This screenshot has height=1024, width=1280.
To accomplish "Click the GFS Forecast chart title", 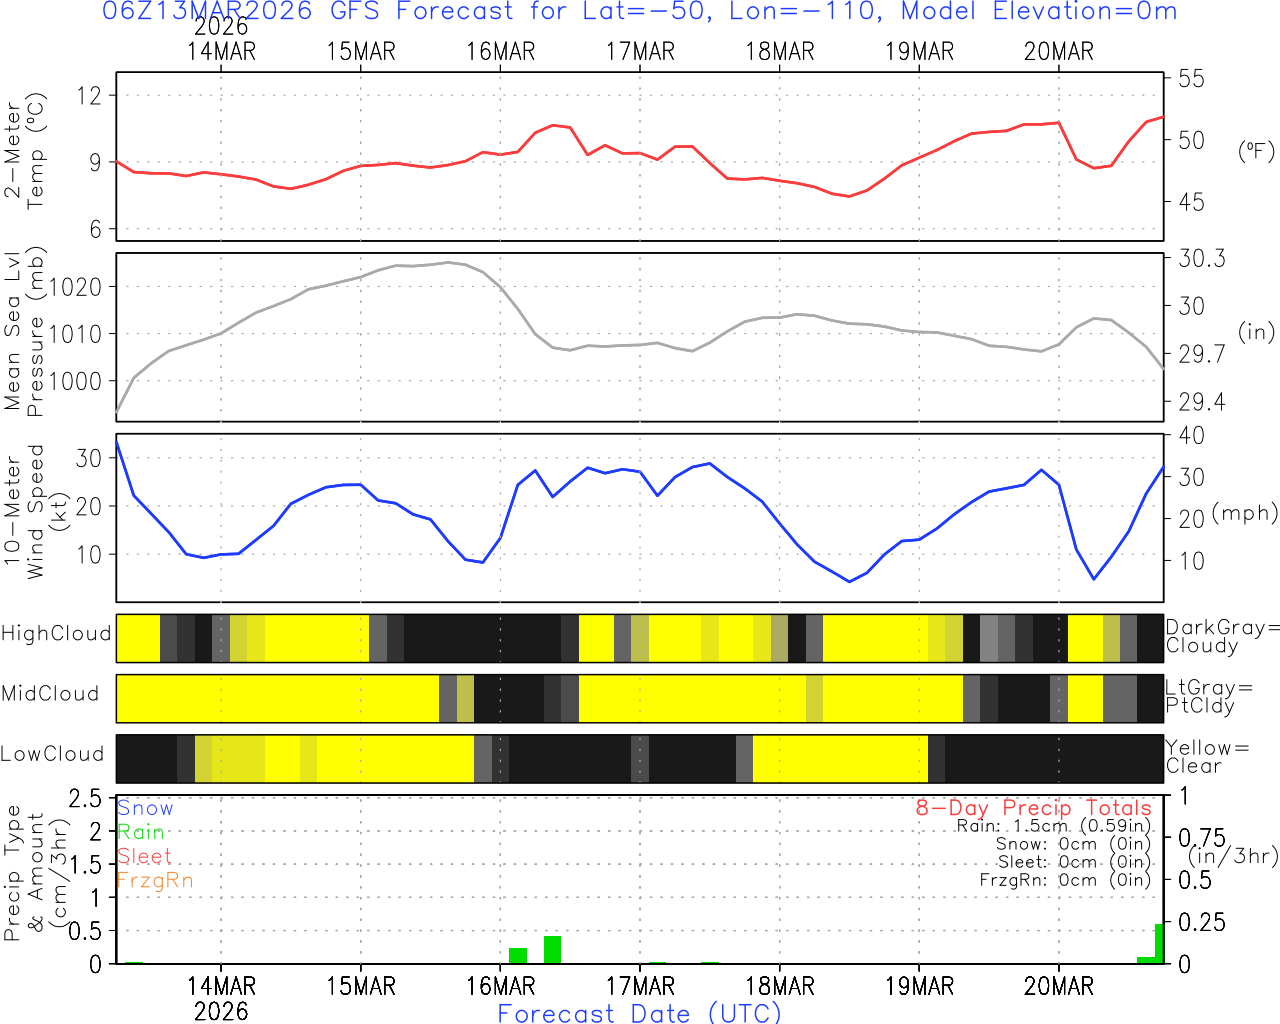I will pos(640,12).
